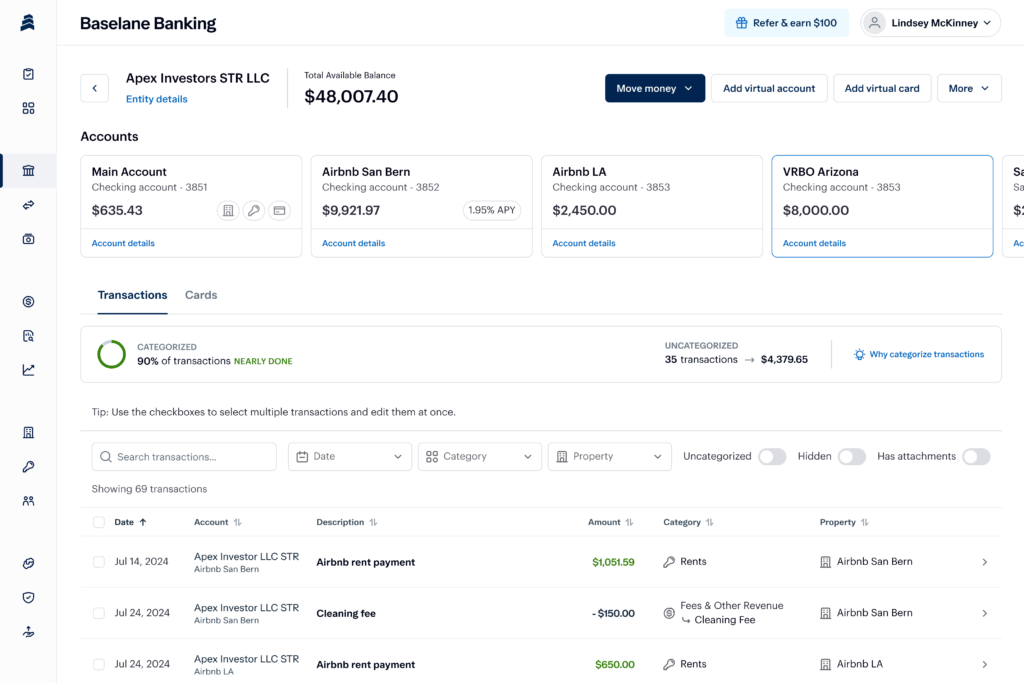
Task: Click Add virtual account button
Action: pyautogui.click(x=769, y=88)
